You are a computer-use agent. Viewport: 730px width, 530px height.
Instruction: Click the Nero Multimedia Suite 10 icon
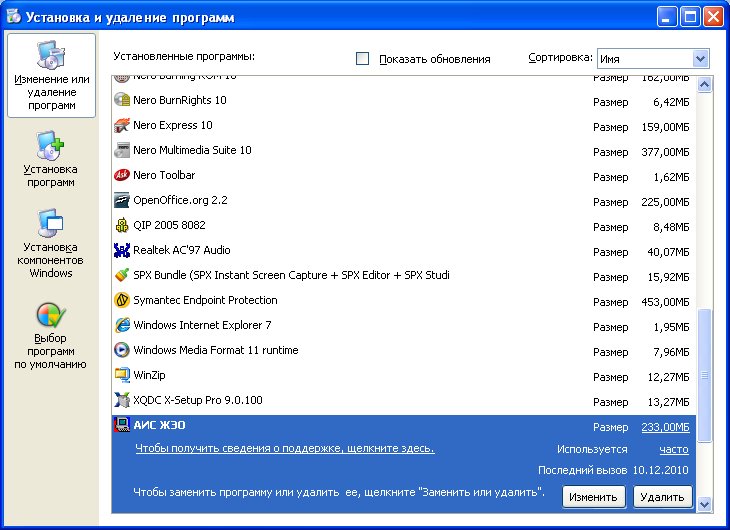[x=122, y=150]
